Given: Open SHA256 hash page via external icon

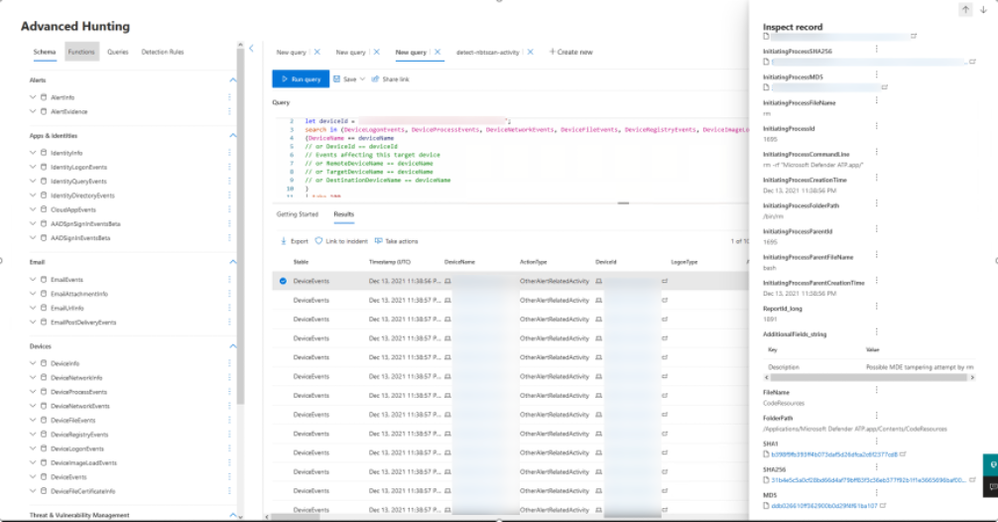Looking at the screenshot, I should click(972, 480).
